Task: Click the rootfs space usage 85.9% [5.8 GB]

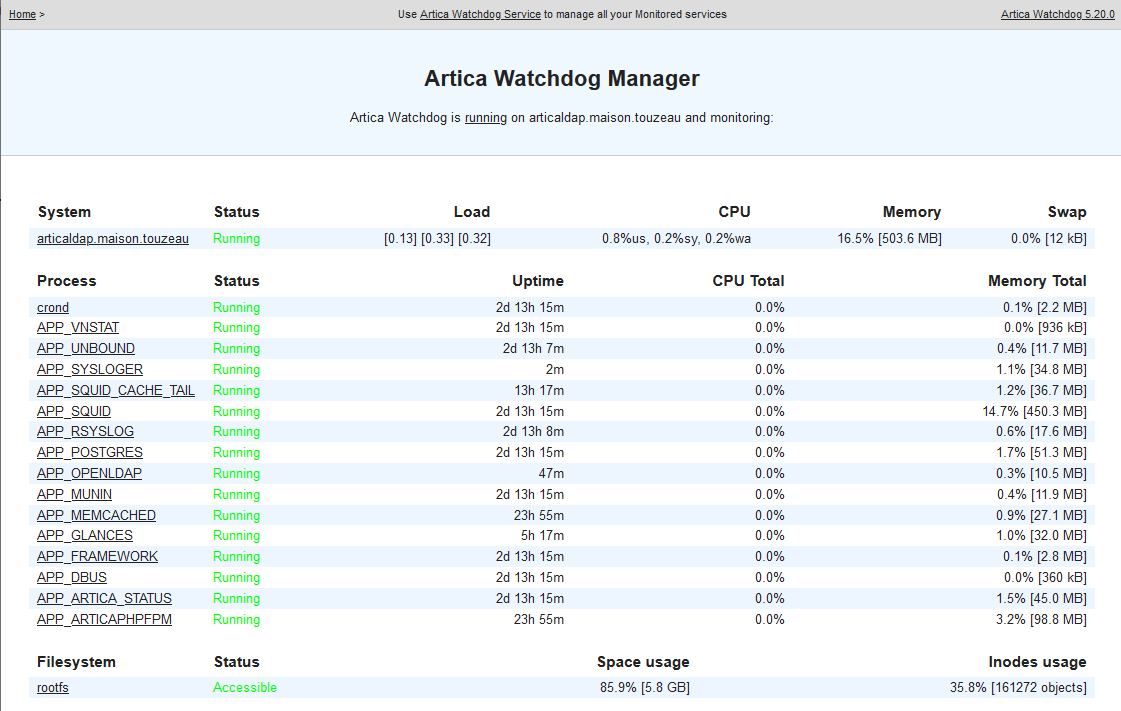Action: [x=645, y=687]
